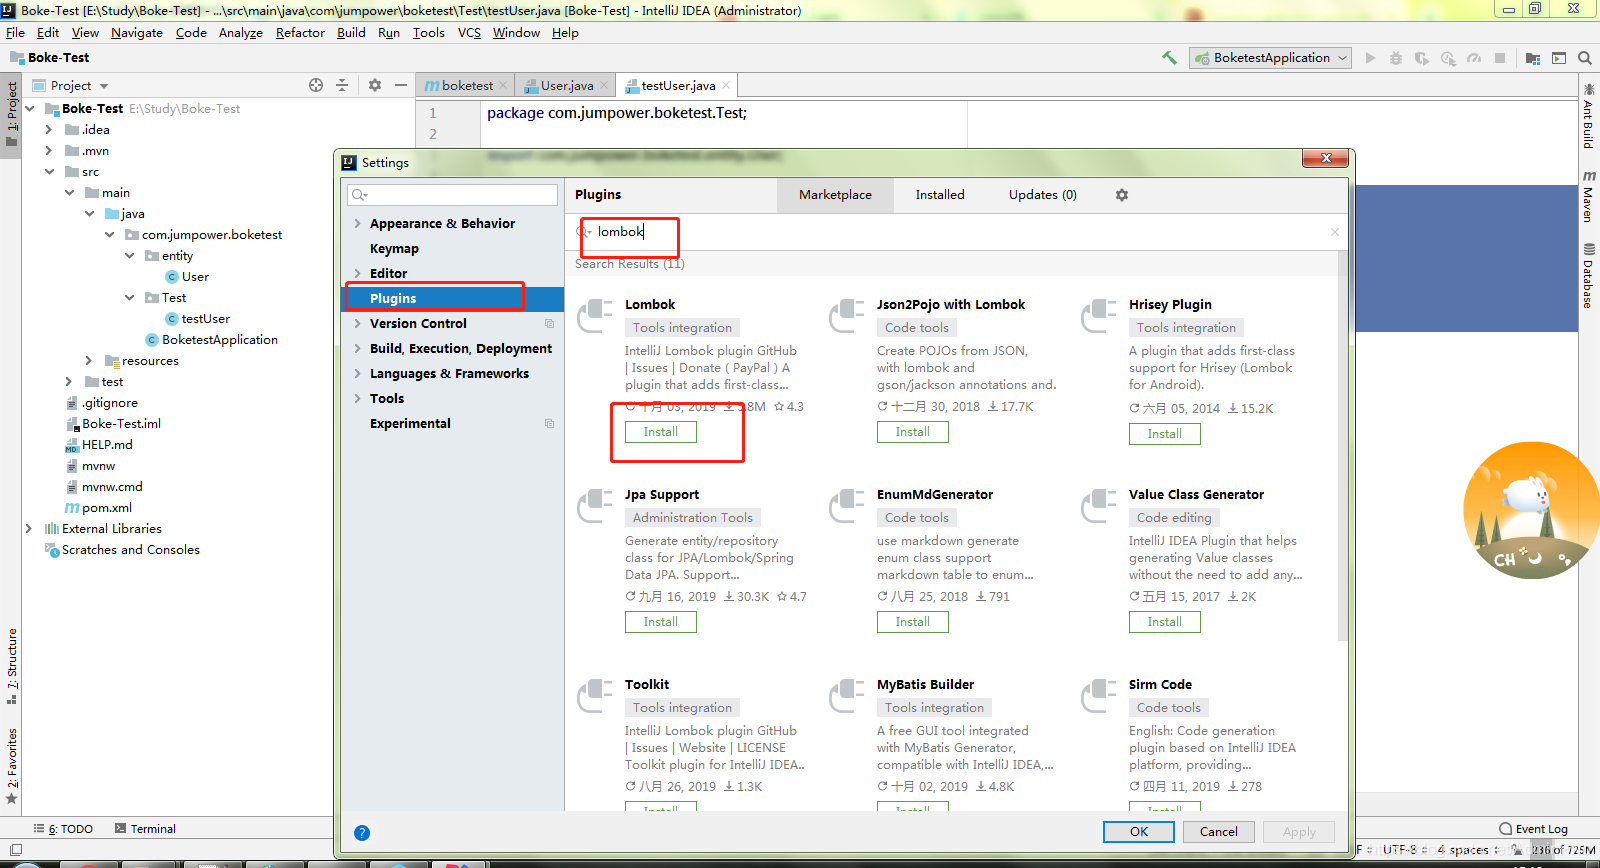Open Toolkit plugin details title

647,685
